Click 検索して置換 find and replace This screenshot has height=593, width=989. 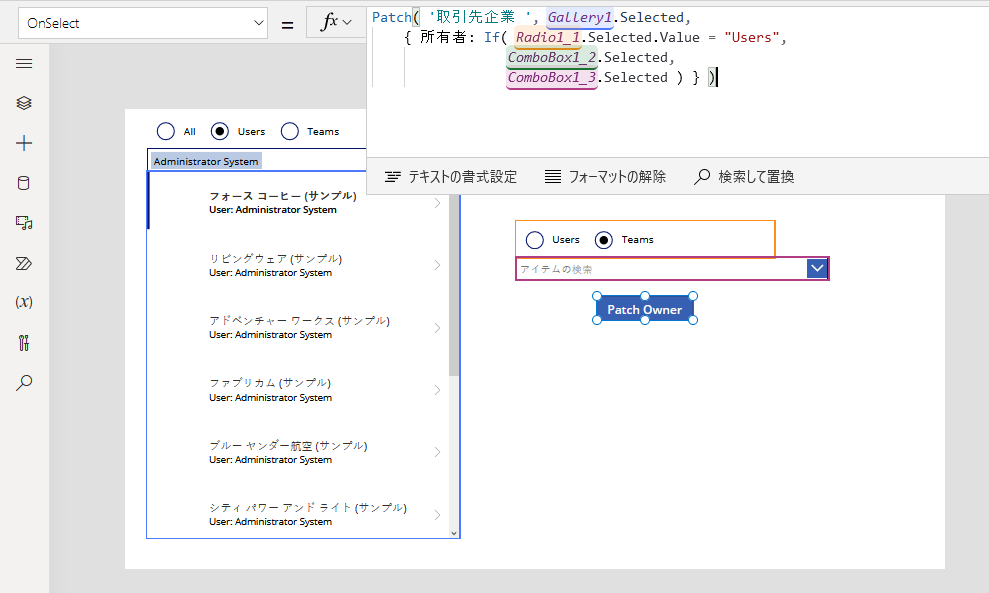pyautogui.click(x=744, y=177)
